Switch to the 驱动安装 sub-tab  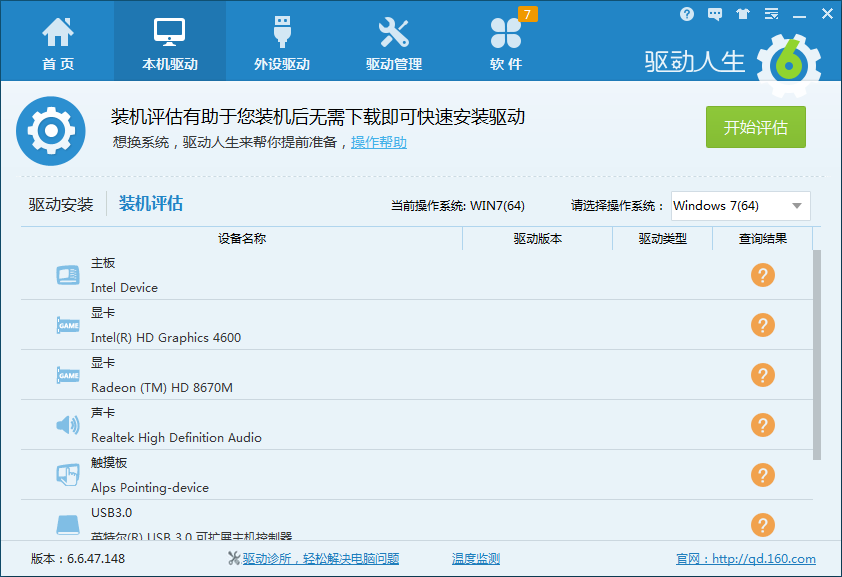(x=61, y=205)
